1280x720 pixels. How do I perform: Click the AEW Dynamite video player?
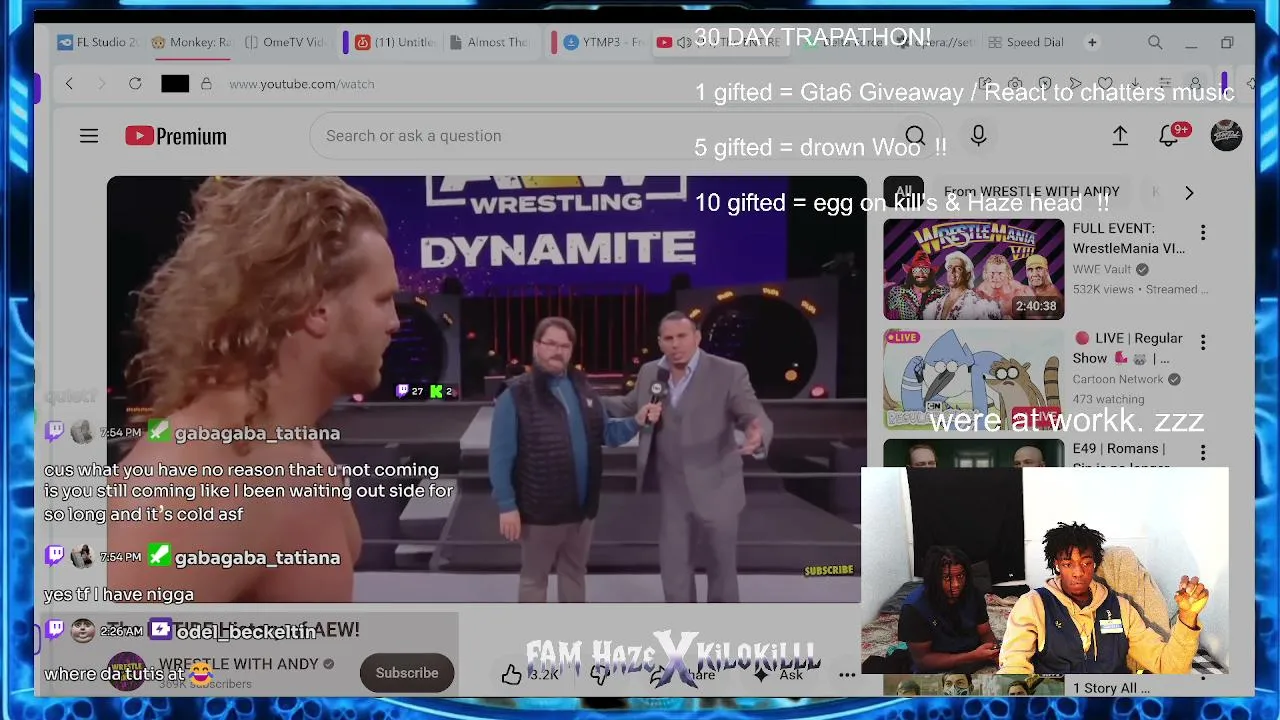[x=486, y=390]
